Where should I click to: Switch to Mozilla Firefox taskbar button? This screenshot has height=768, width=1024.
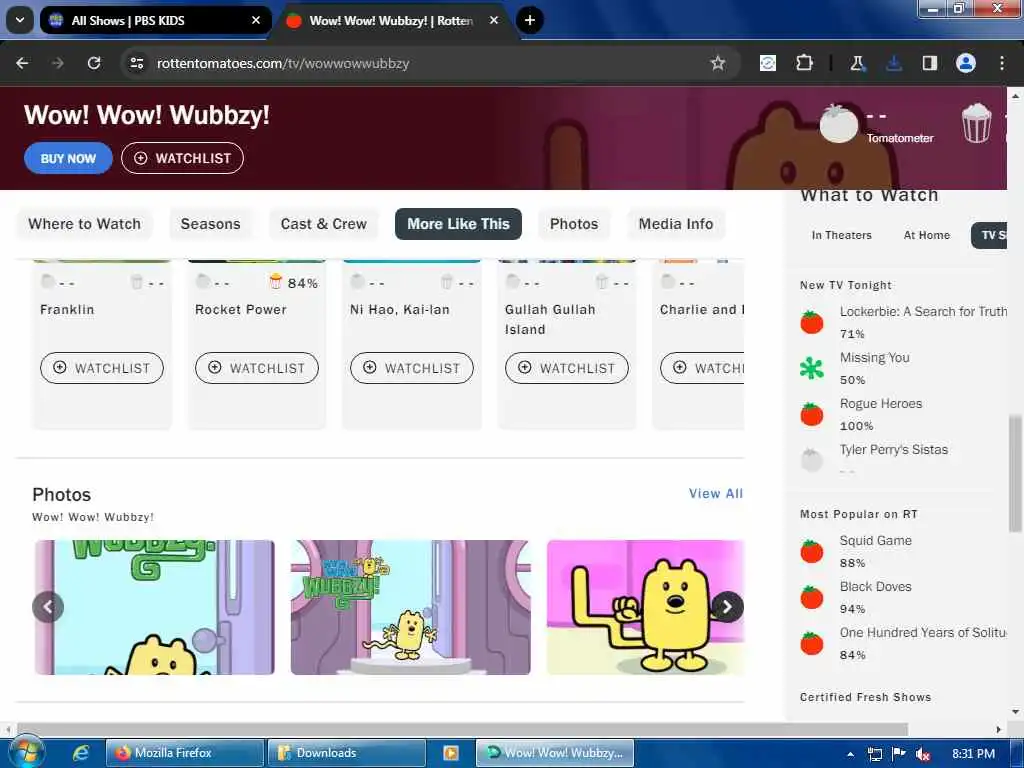[x=185, y=753]
